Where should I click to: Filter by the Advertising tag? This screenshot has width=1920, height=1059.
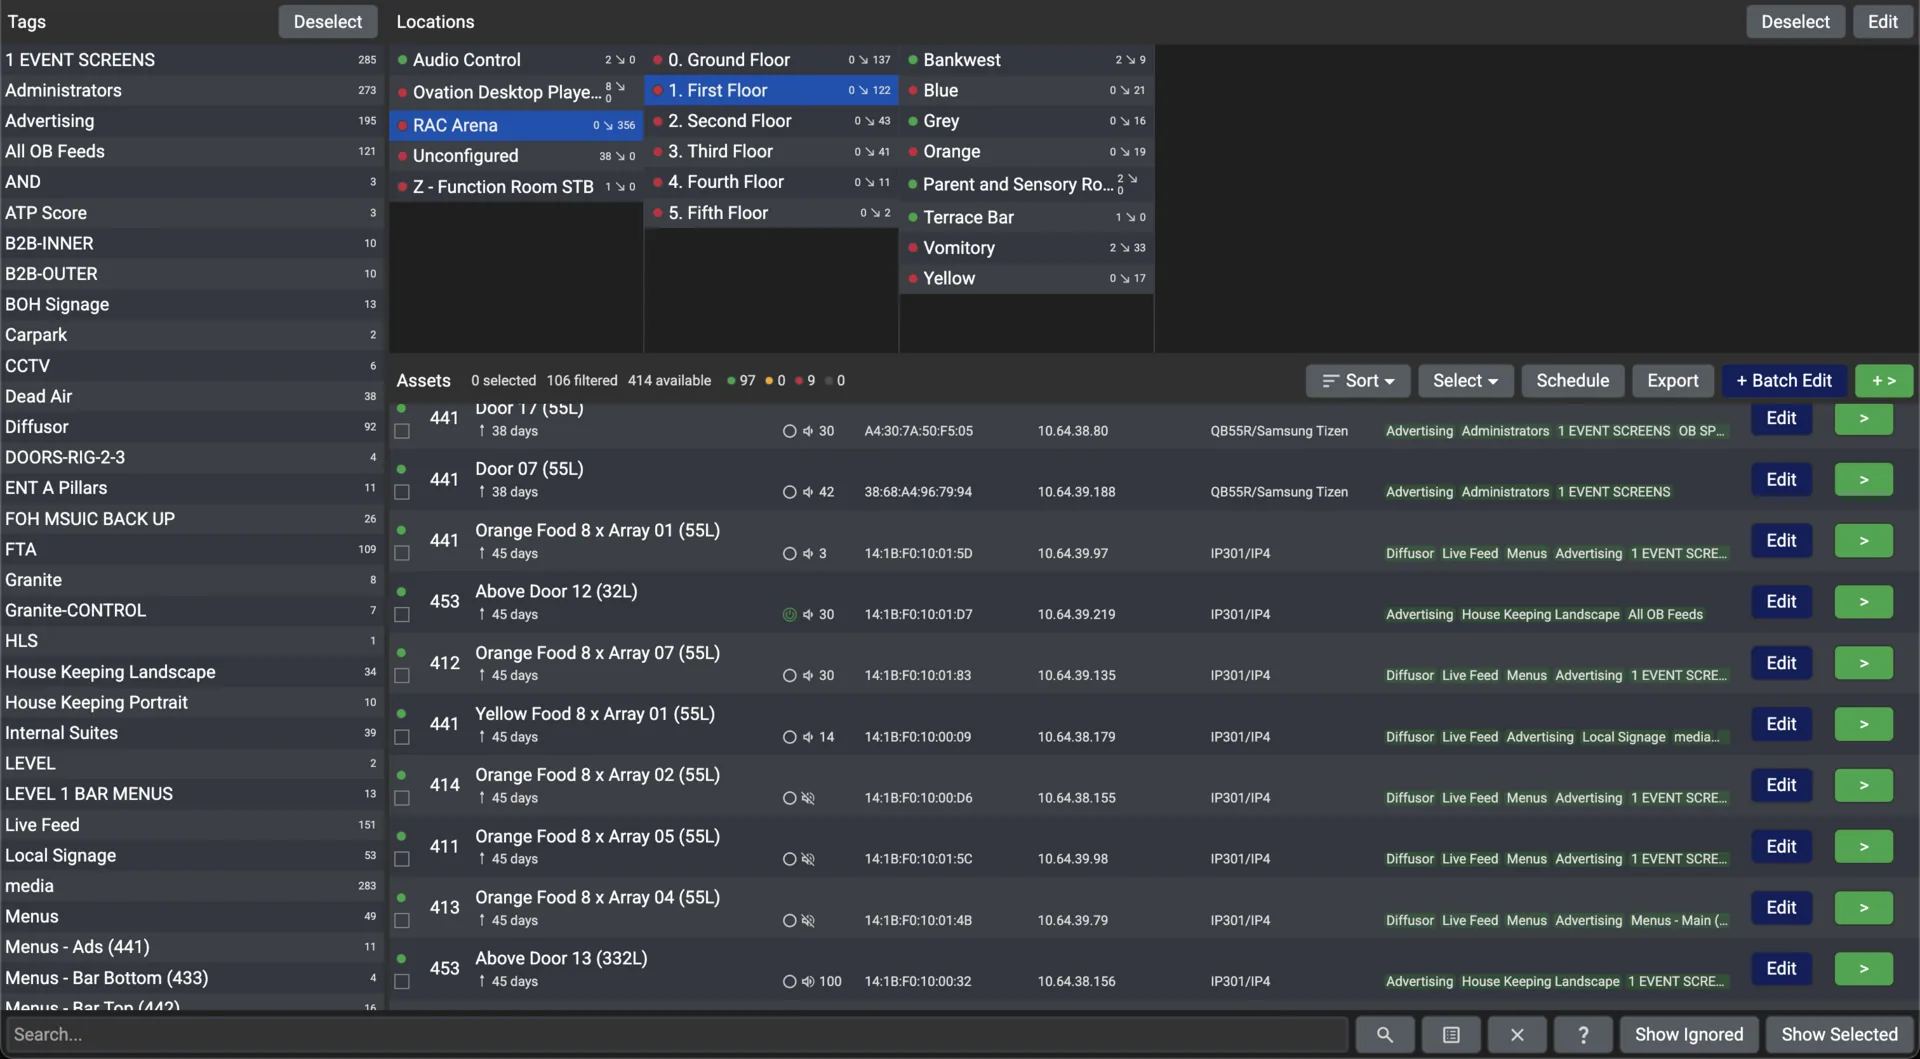(191, 121)
